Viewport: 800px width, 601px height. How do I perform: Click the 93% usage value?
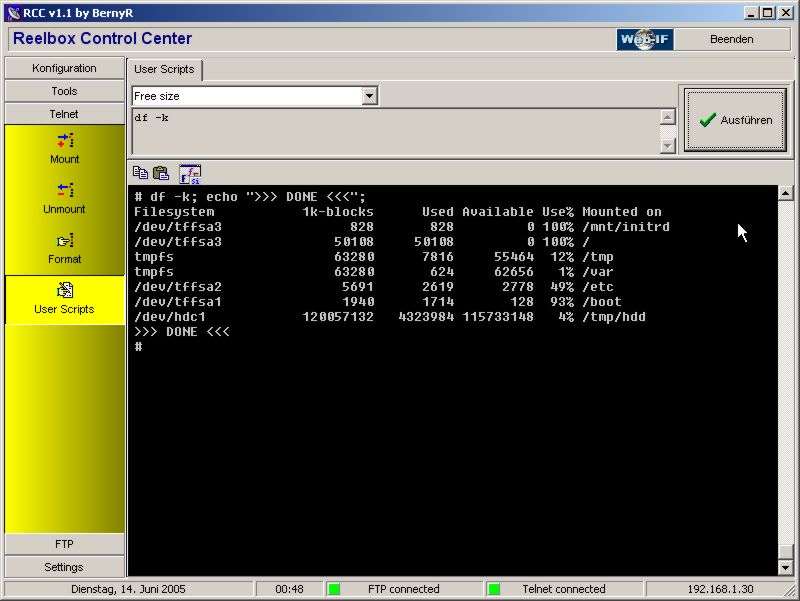pyautogui.click(x=562, y=302)
